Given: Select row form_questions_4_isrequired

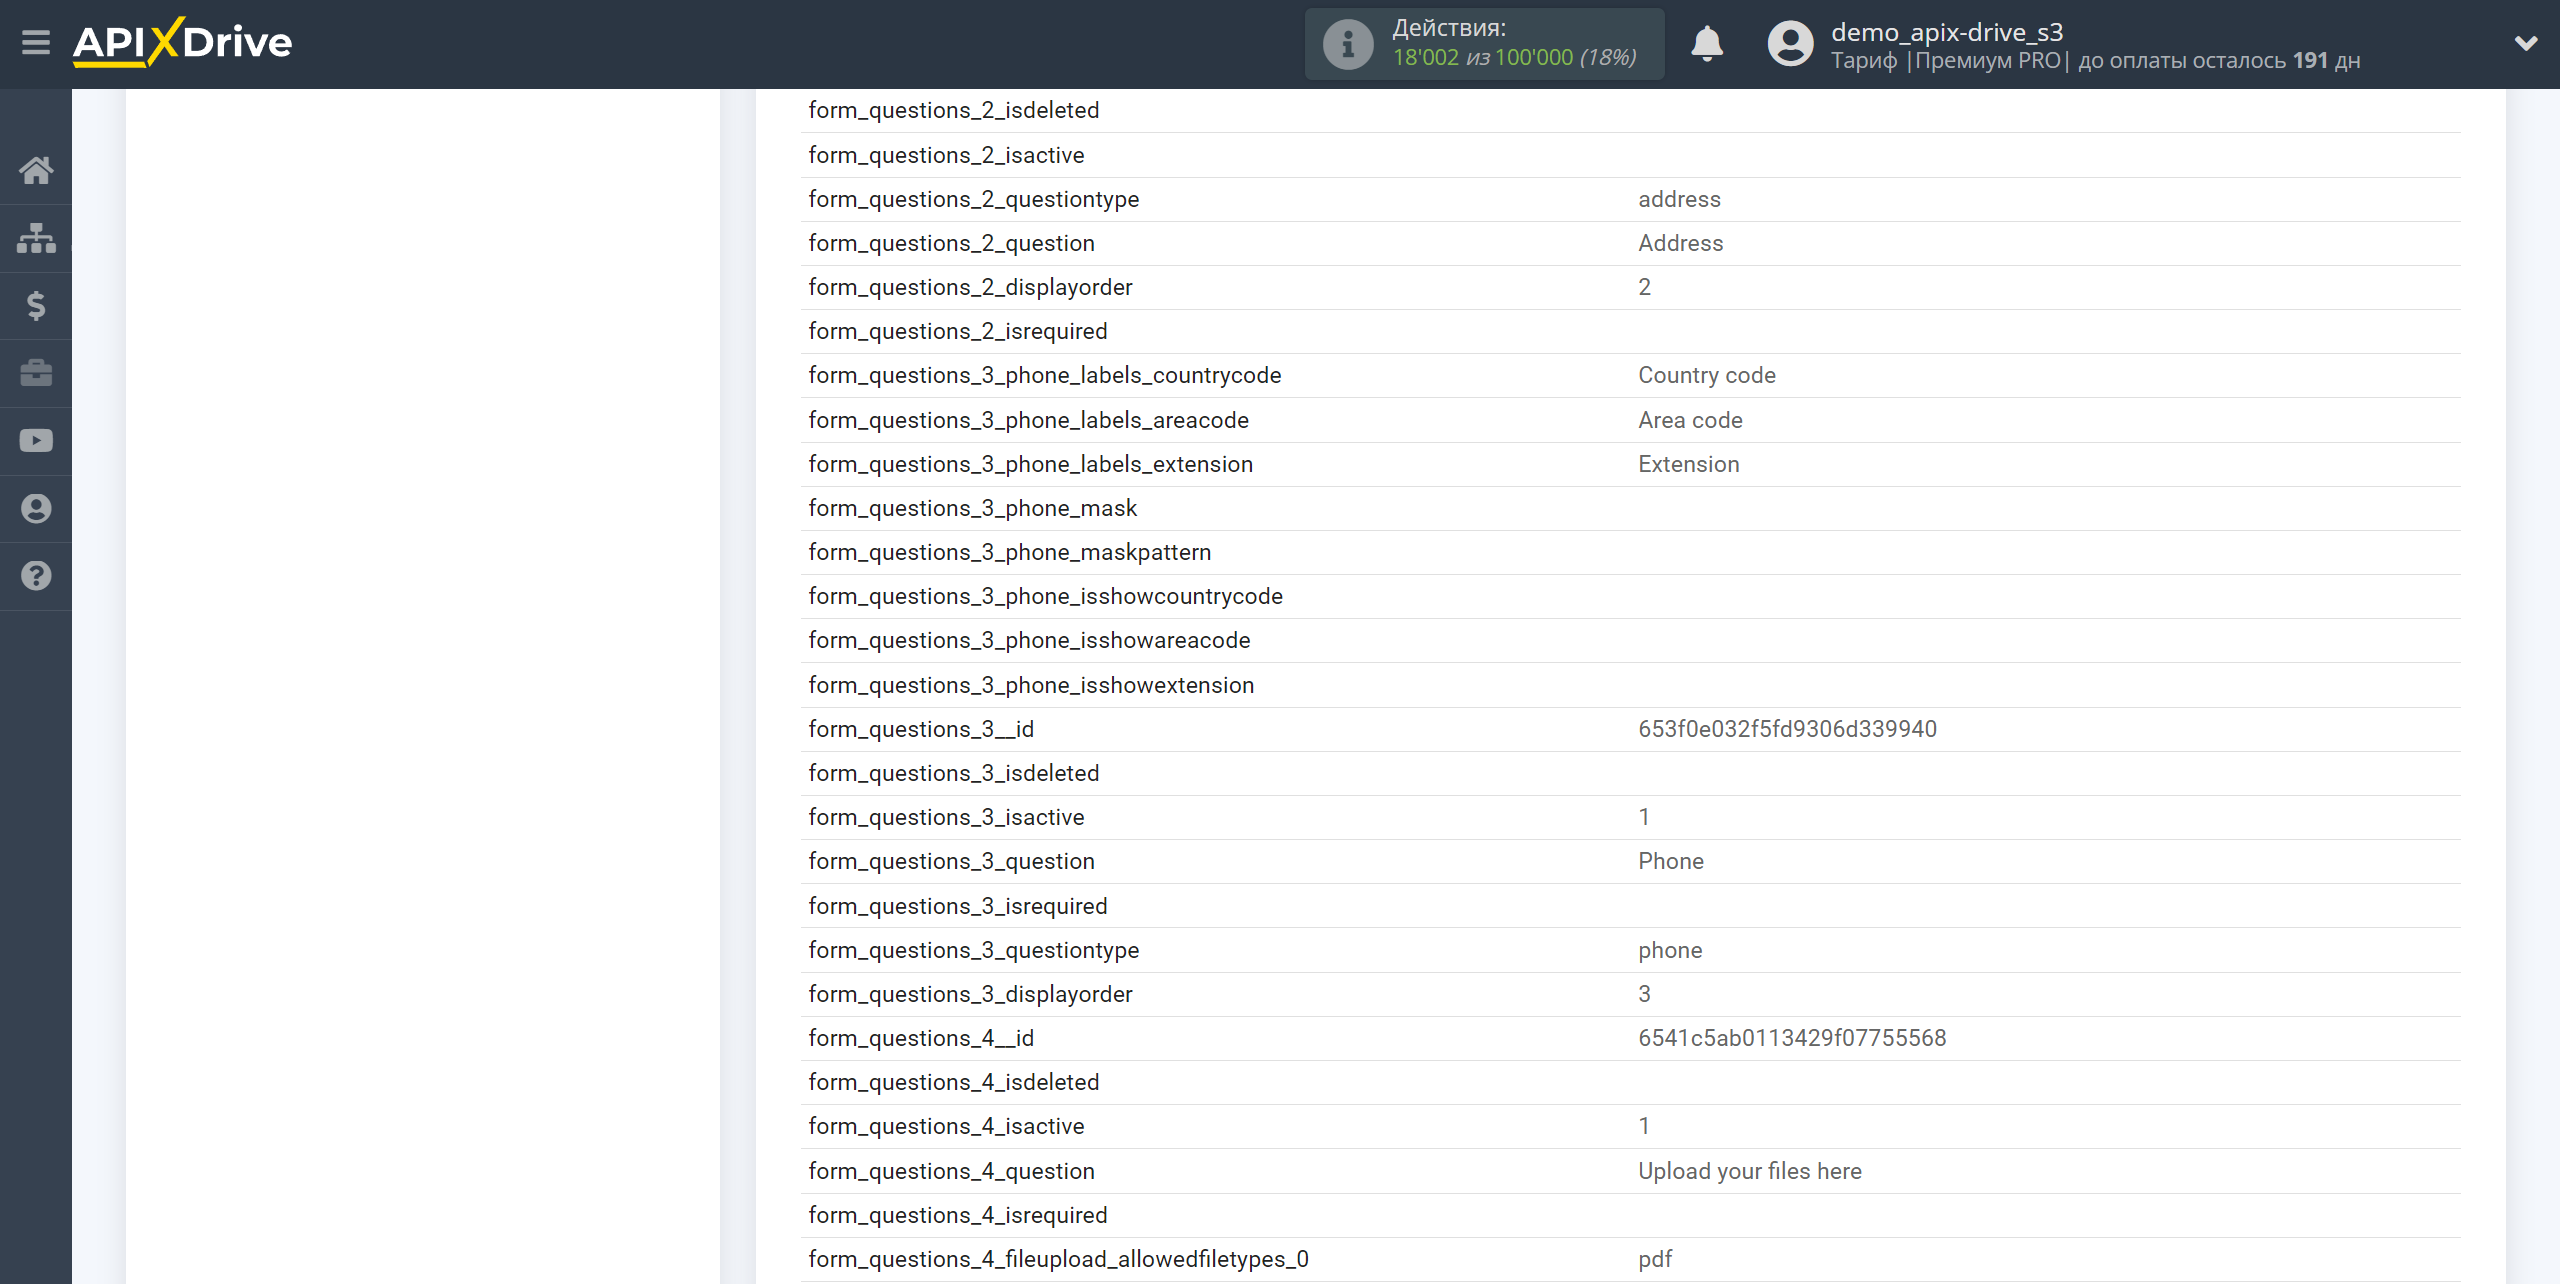Looking at the screenshot, I should coord(1630,1215).
